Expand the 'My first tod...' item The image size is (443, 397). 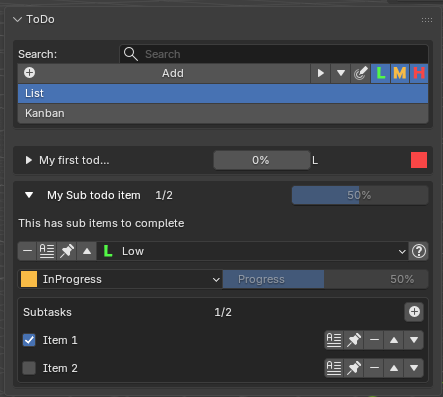point(29,160)
